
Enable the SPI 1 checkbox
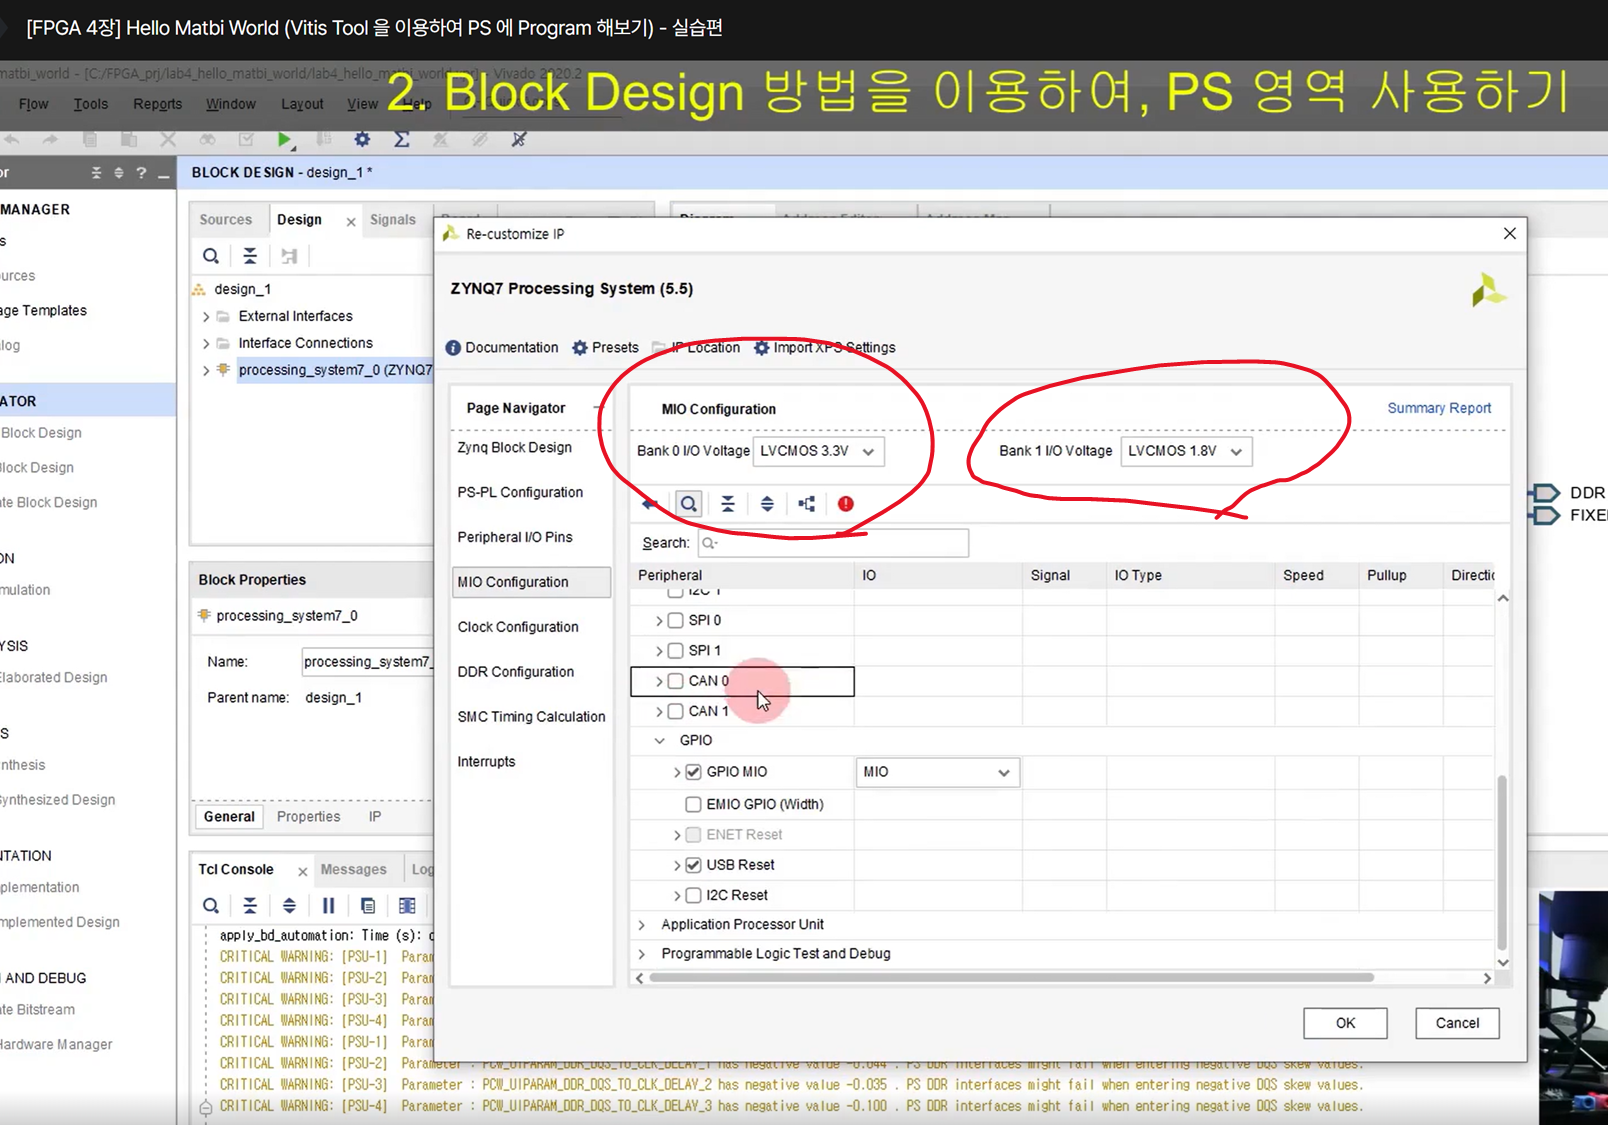coord(676,651)
